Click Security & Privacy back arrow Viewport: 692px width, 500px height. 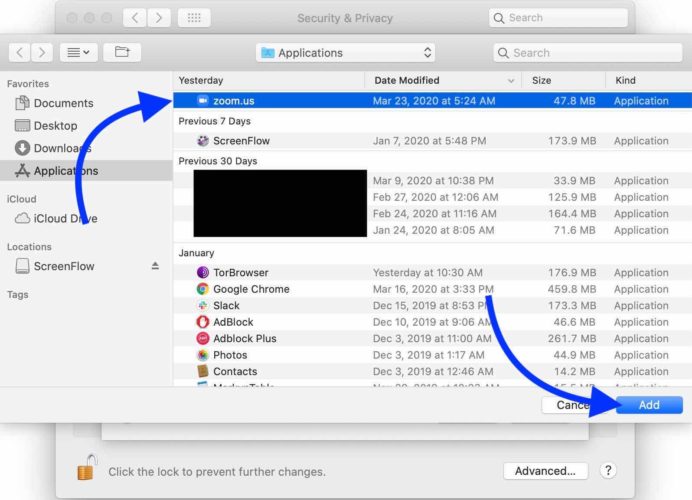click(135, 18)
